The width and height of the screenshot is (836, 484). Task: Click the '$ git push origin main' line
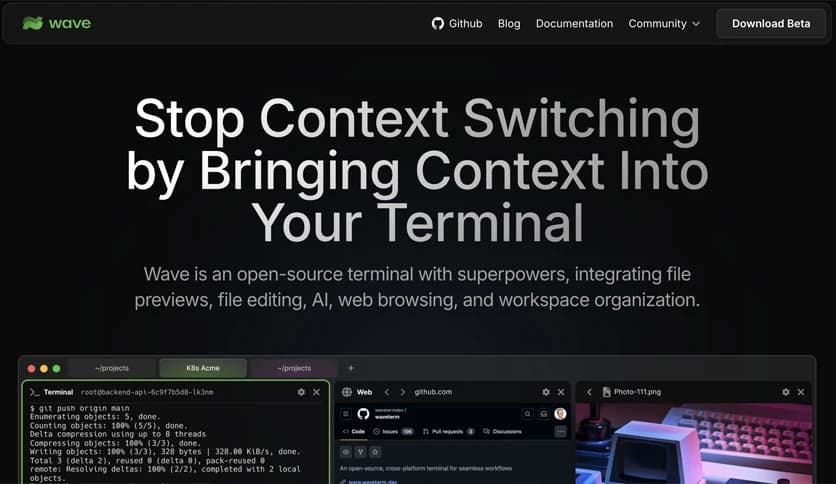point(79,408)
